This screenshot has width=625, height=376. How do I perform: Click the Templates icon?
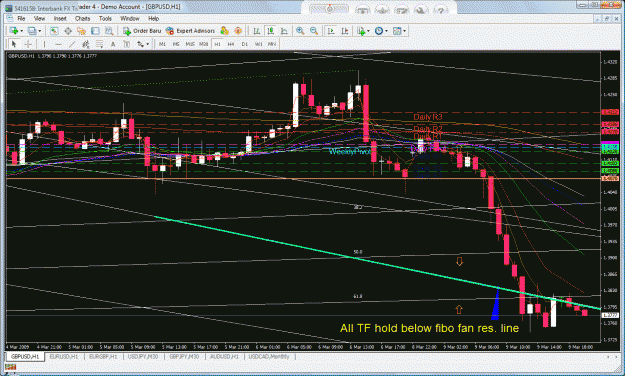click(x=397, y=31)
